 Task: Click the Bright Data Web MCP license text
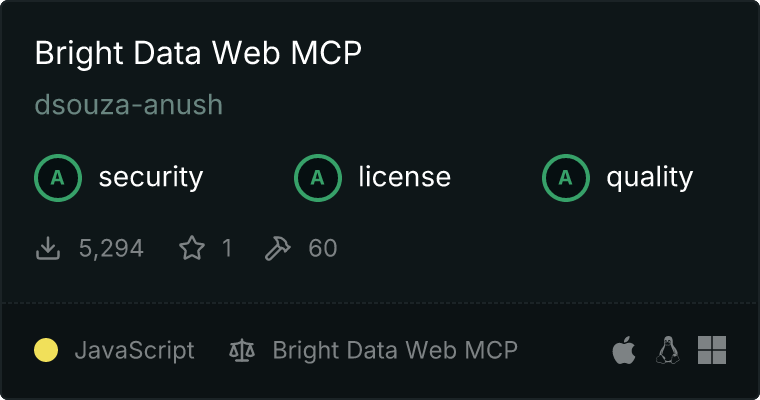395,350
